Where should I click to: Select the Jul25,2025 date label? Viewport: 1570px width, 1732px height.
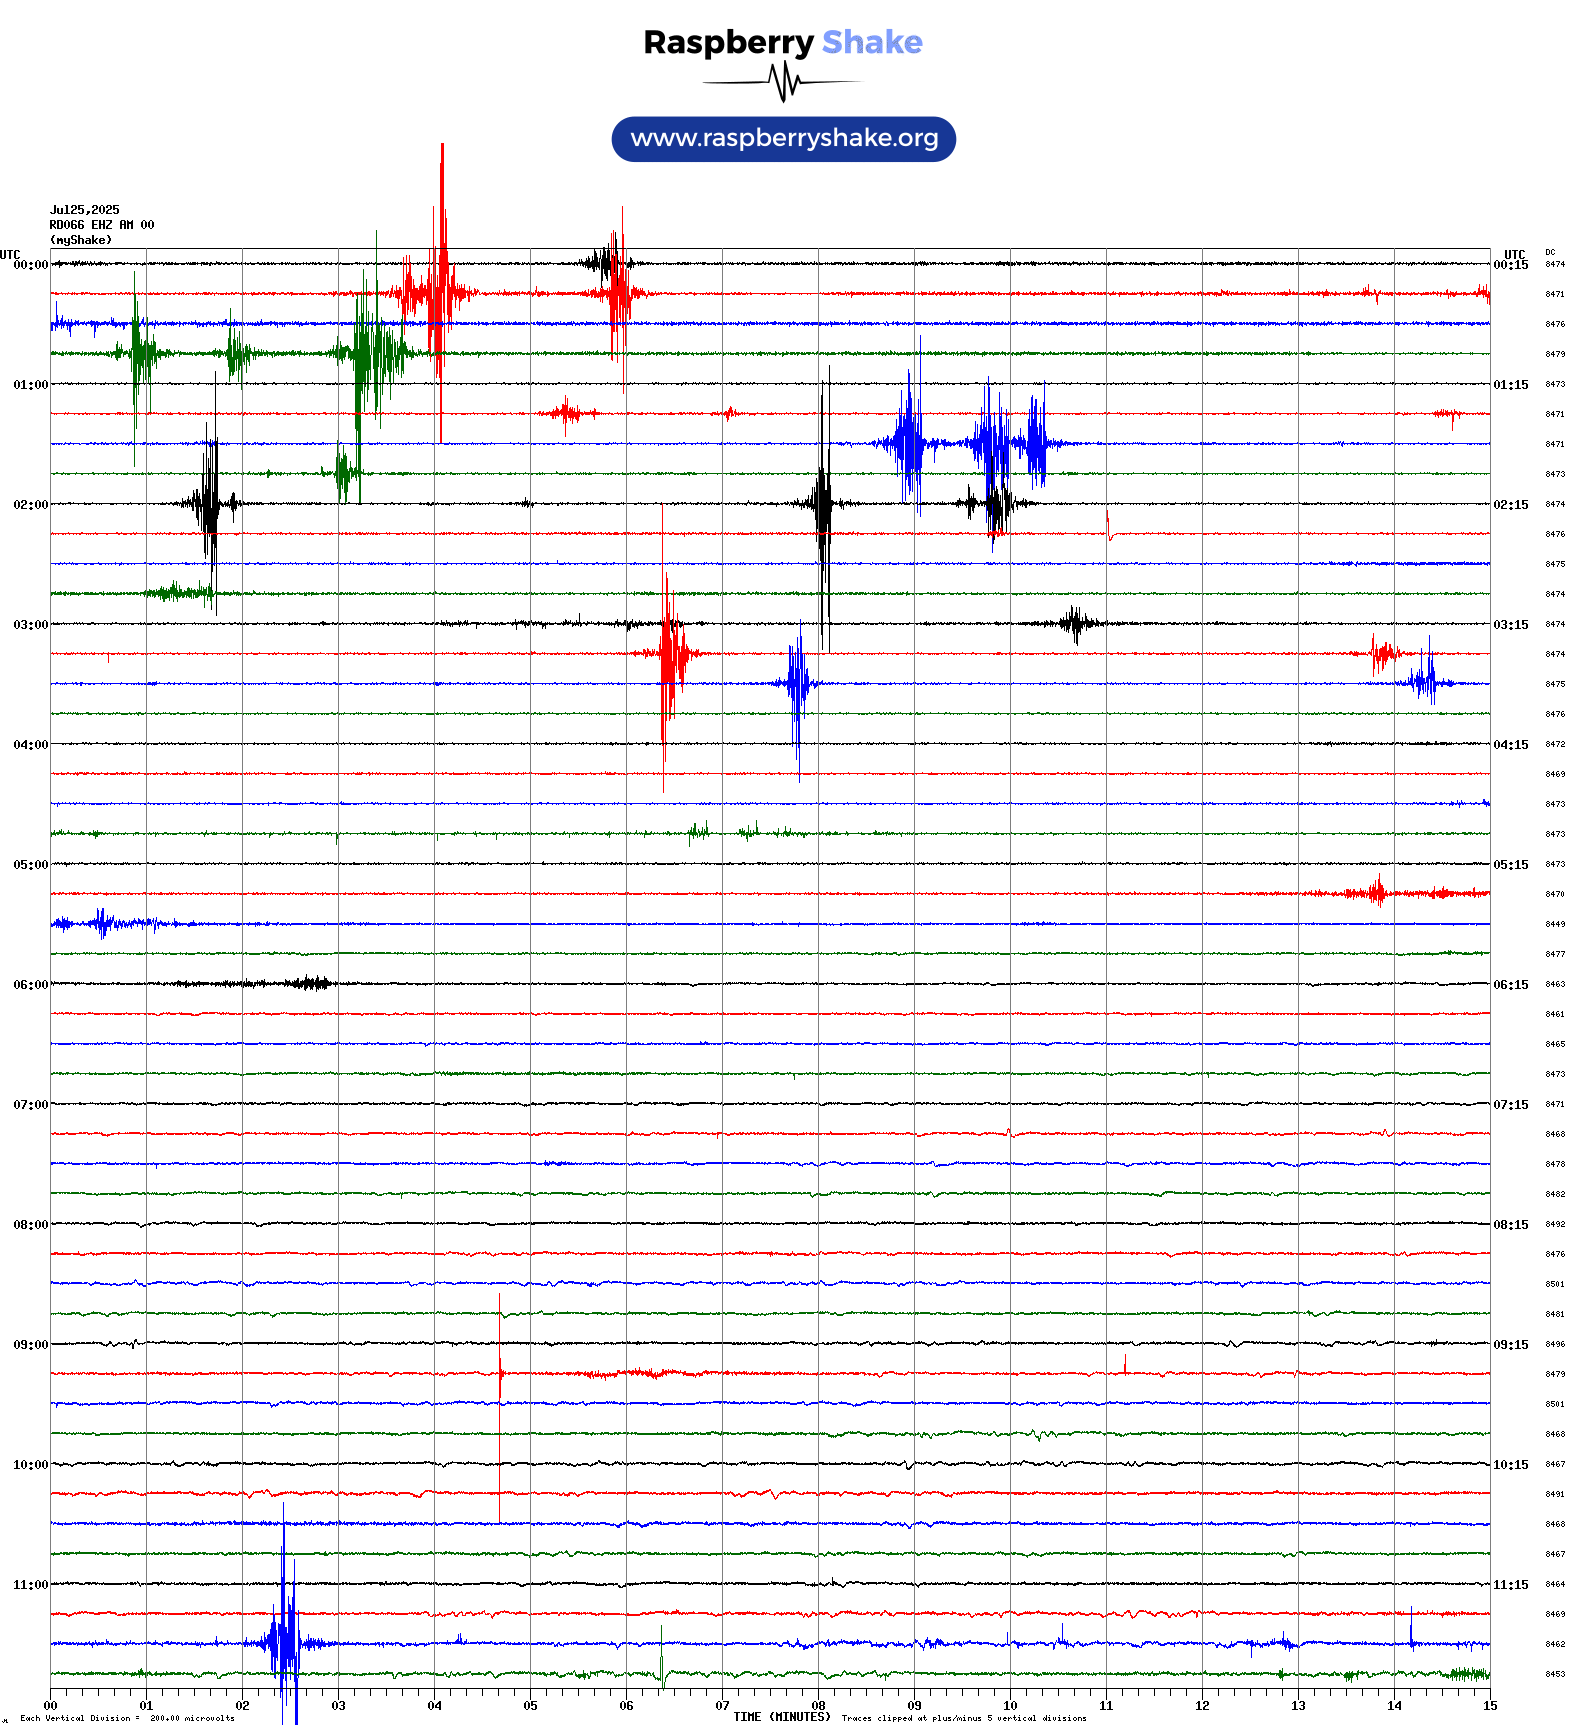84,210
